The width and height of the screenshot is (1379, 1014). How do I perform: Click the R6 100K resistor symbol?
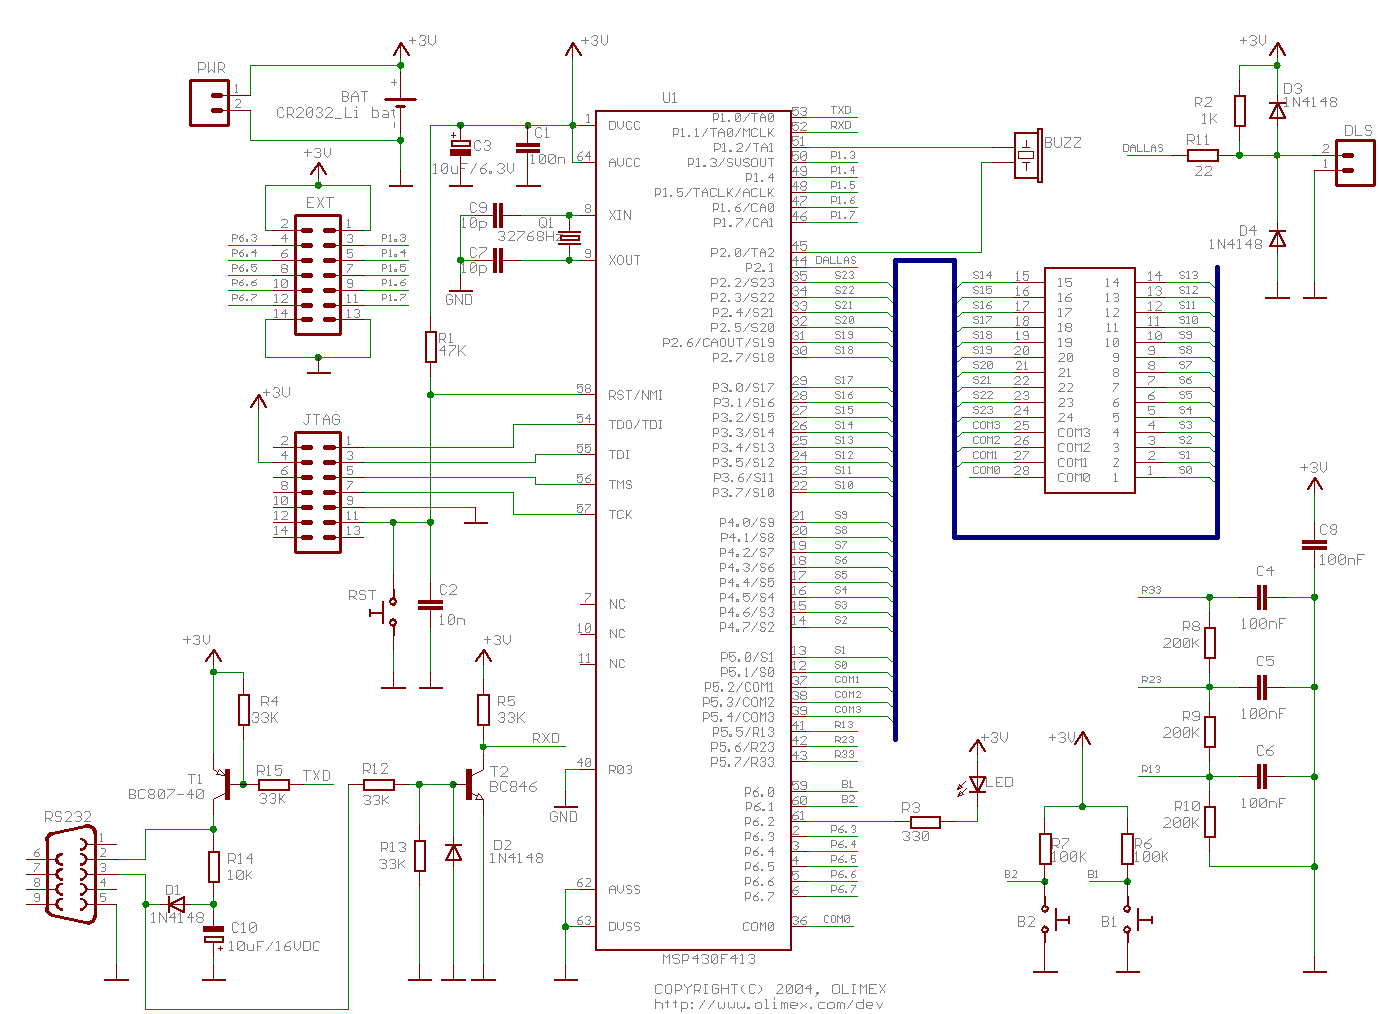point(1127,848)
